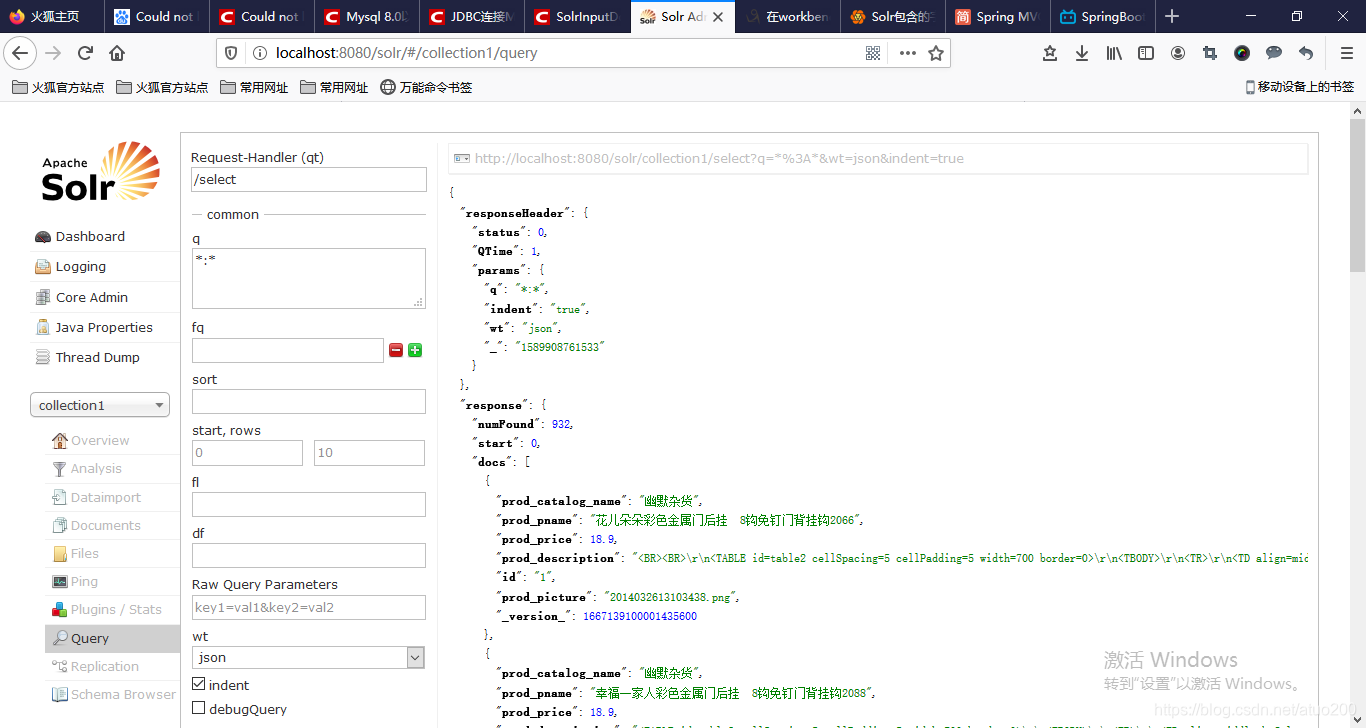Open the Documents page
The image size is (1366, 728).
click(96, 525)
